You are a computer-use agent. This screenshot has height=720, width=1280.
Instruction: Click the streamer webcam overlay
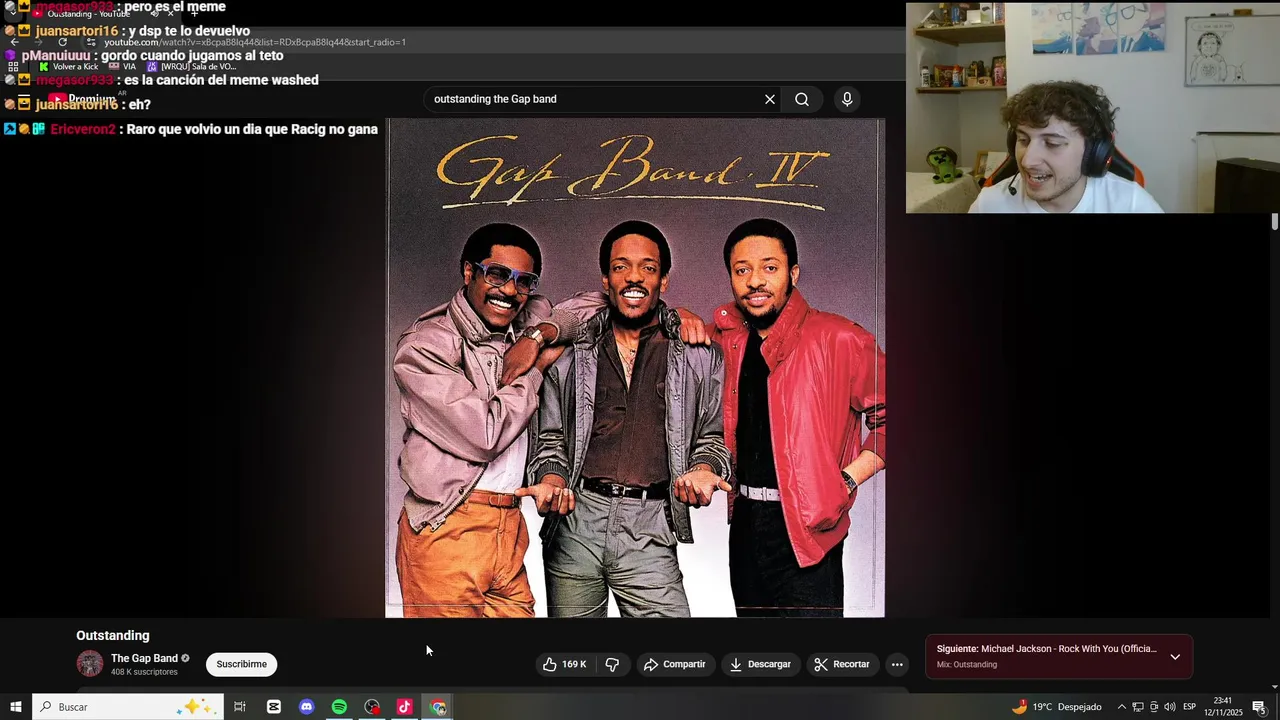point(1092,108)
